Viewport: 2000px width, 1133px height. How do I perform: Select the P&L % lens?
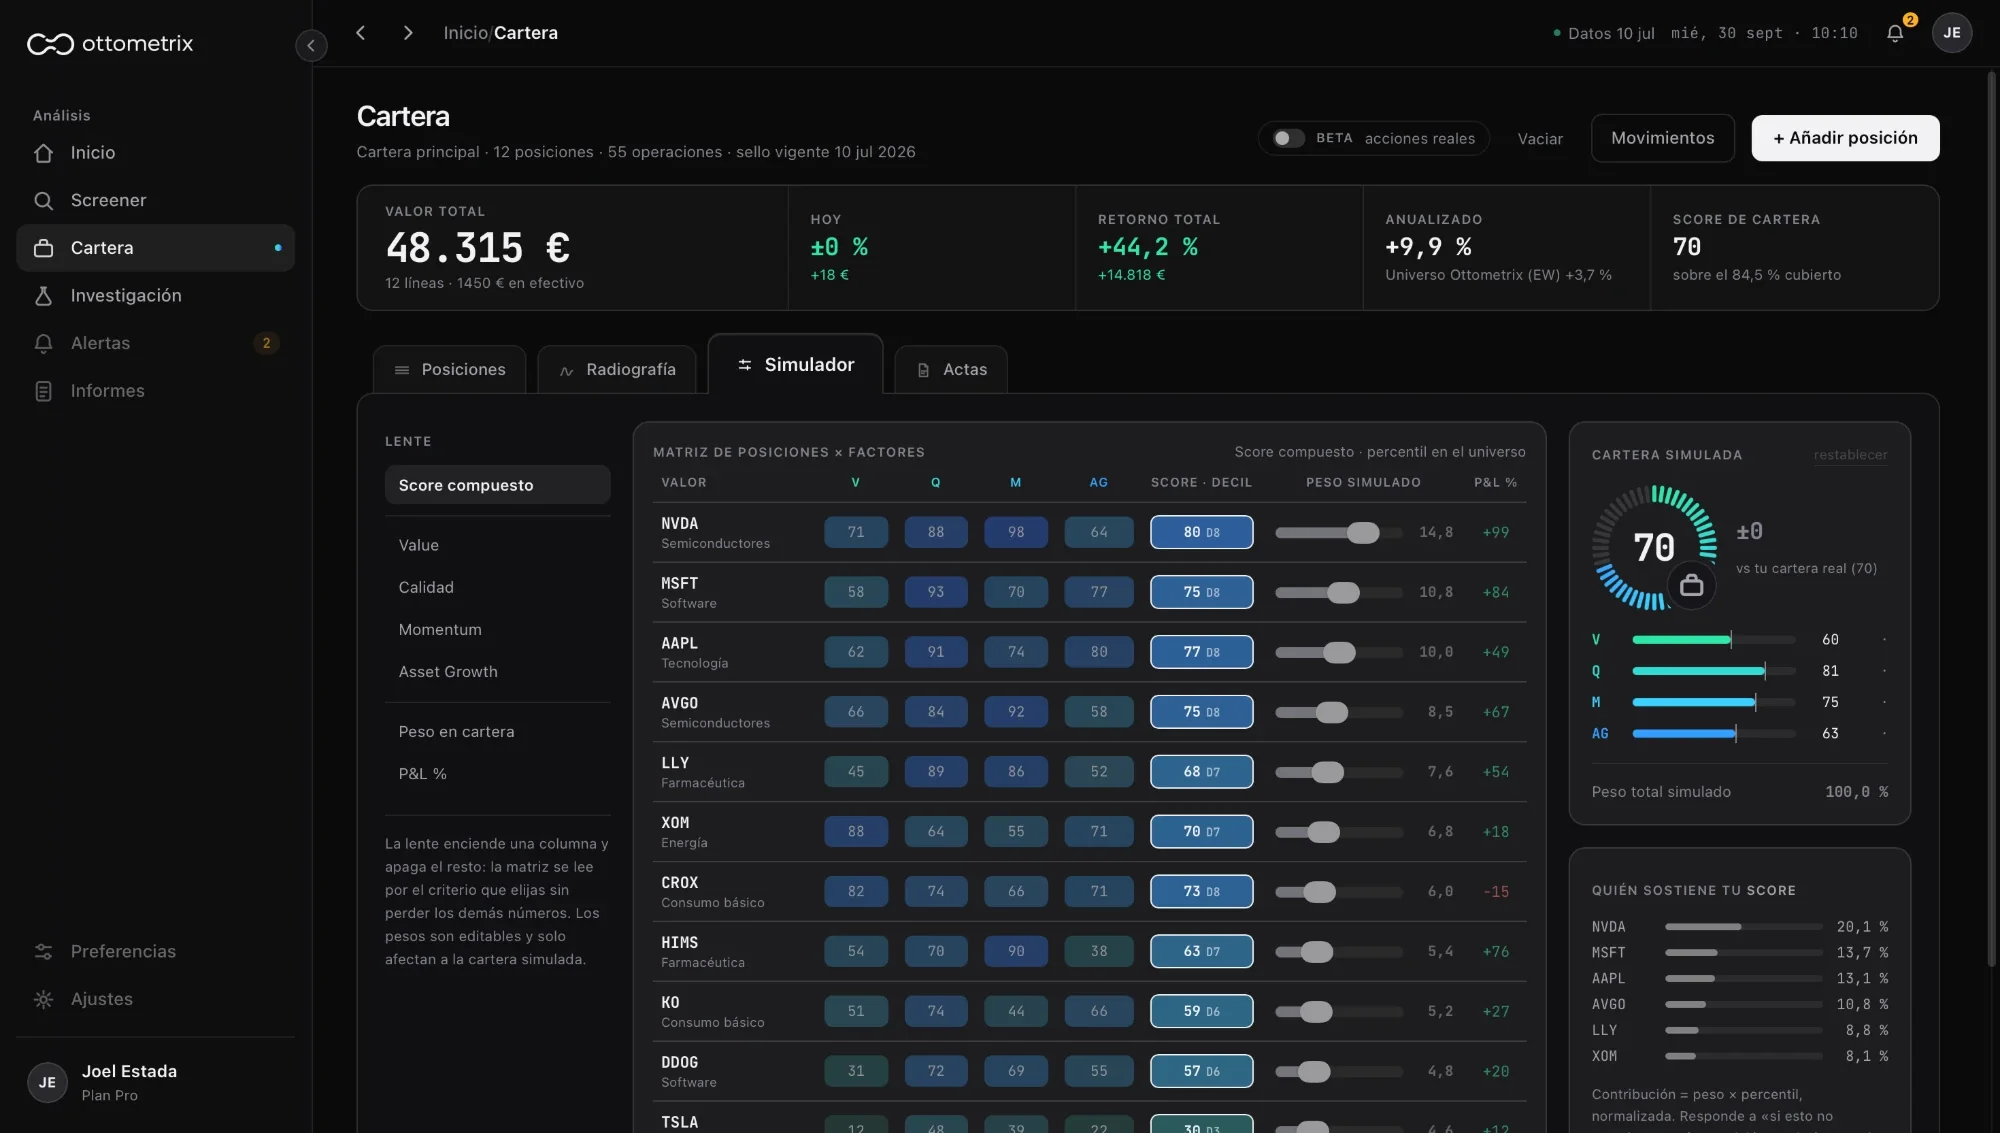point(497,774)
